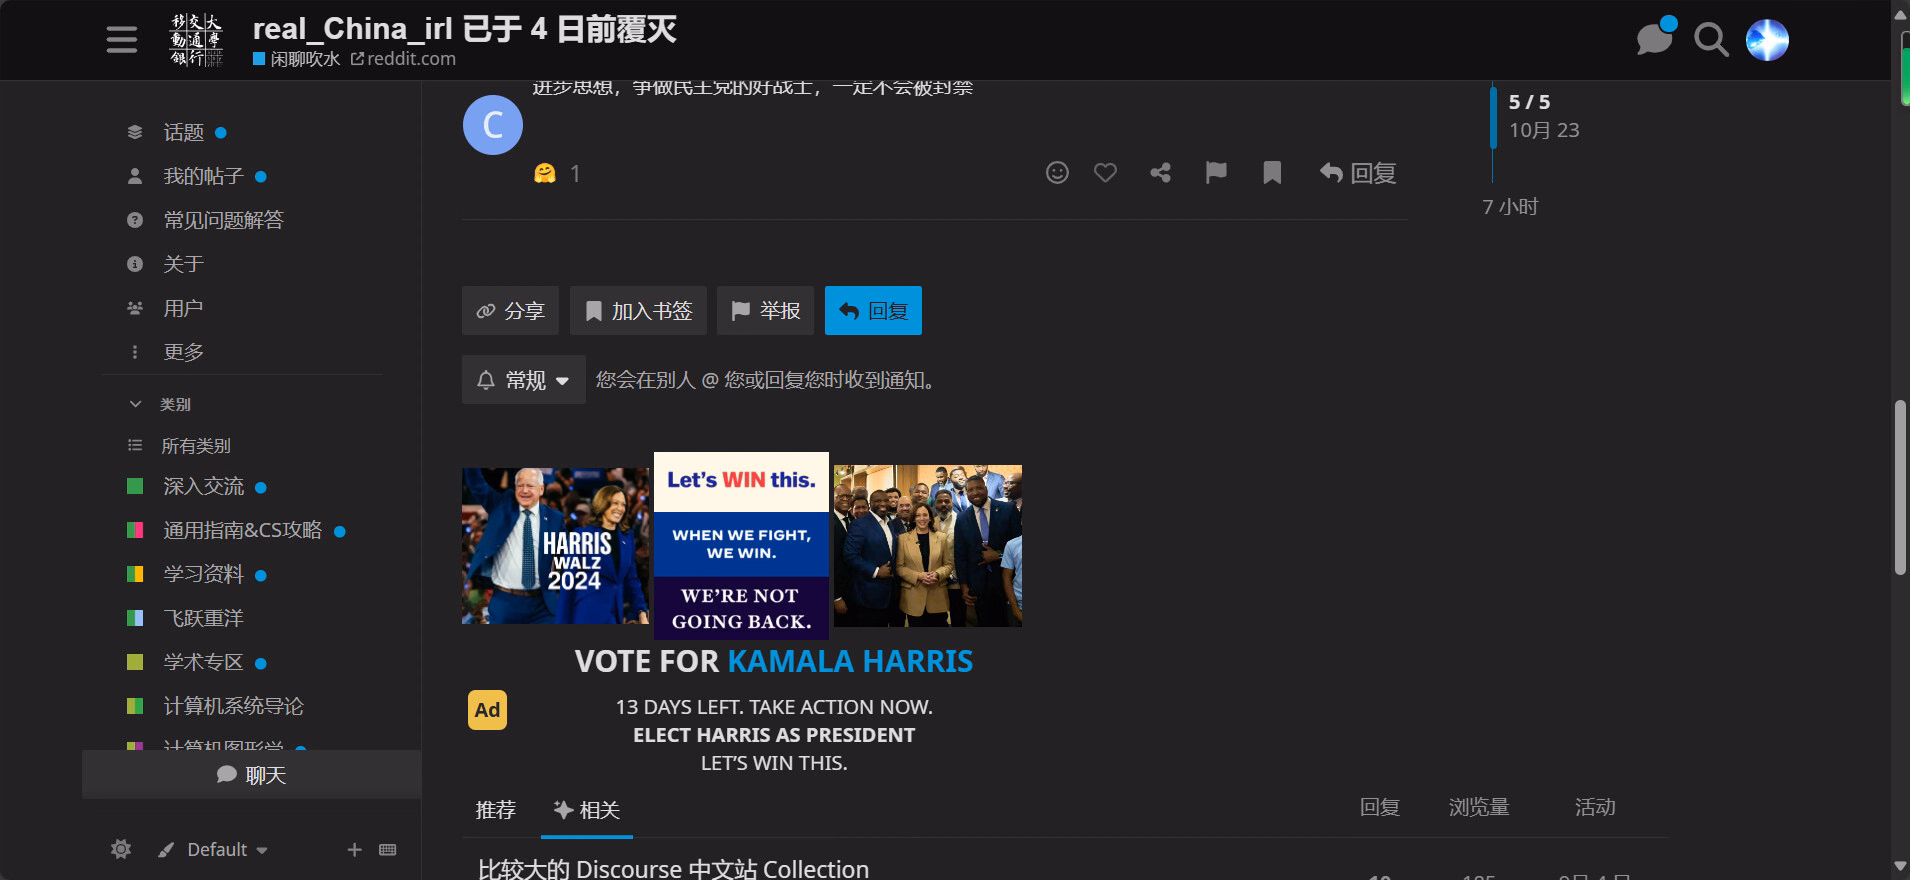Open the 飞跃重洋 category
Viewport: 1910px width, 880px height.
coord(203,619)
